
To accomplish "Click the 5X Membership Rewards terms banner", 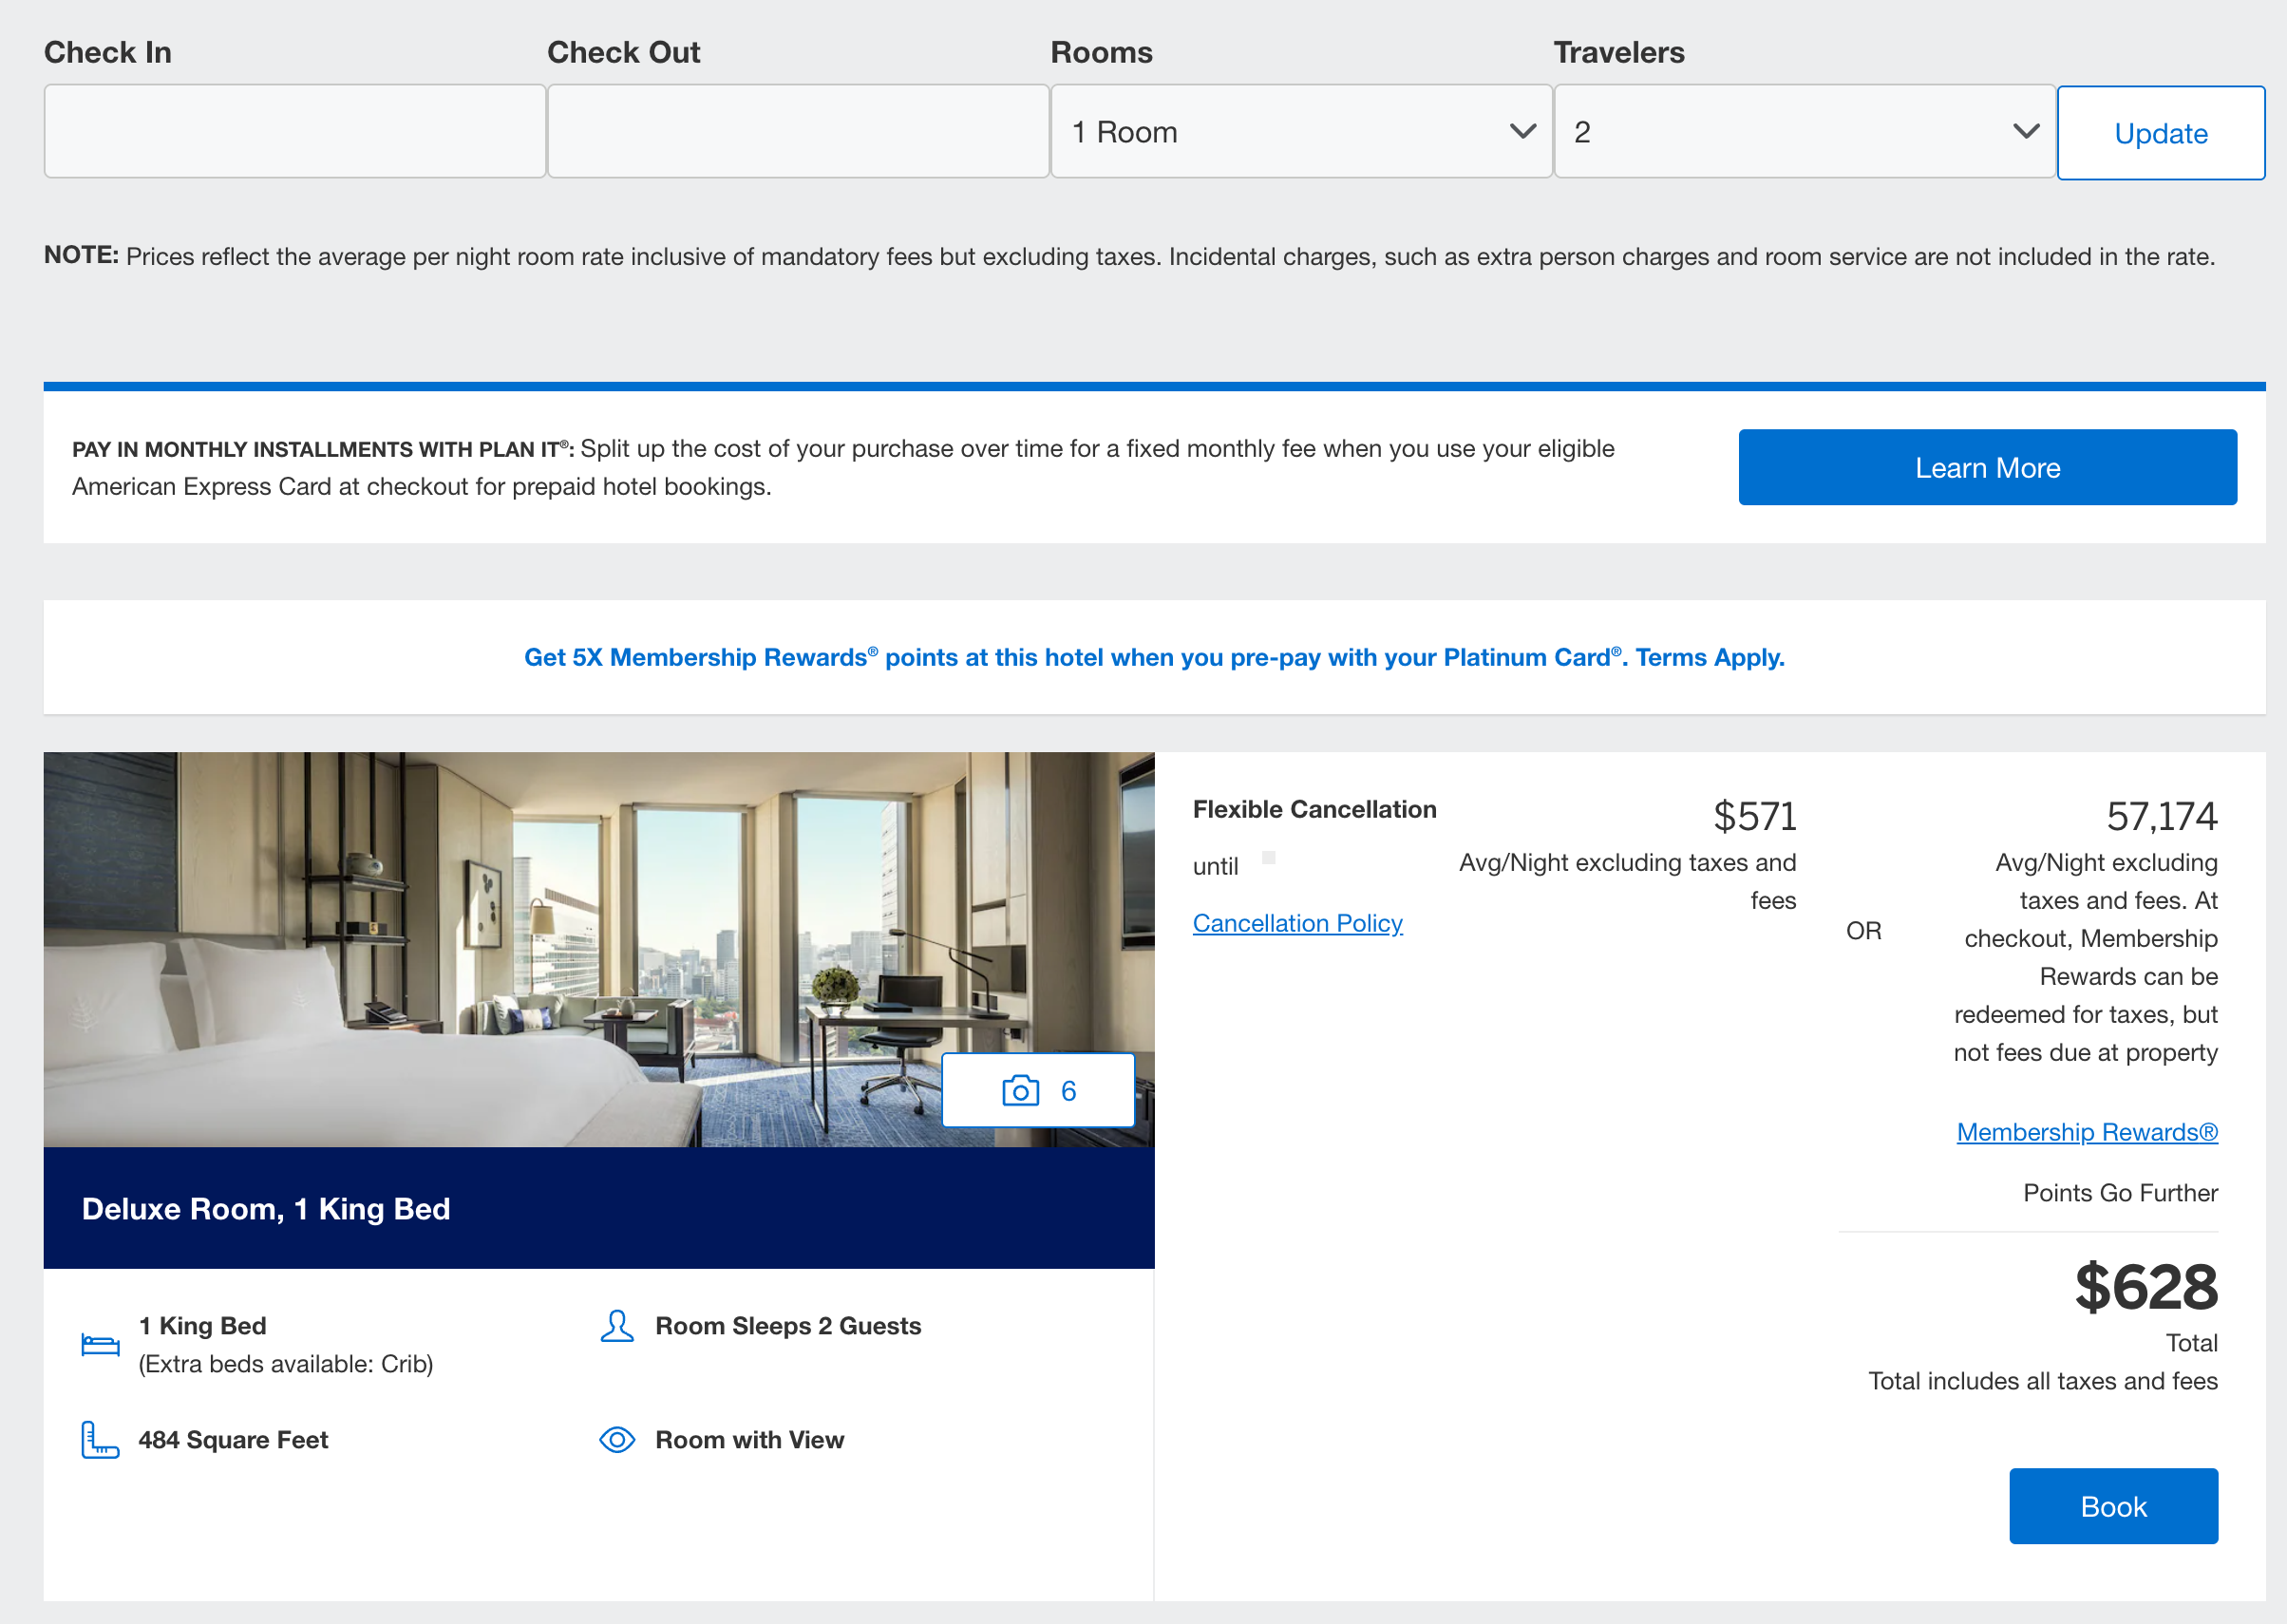I will (1153, 657).
